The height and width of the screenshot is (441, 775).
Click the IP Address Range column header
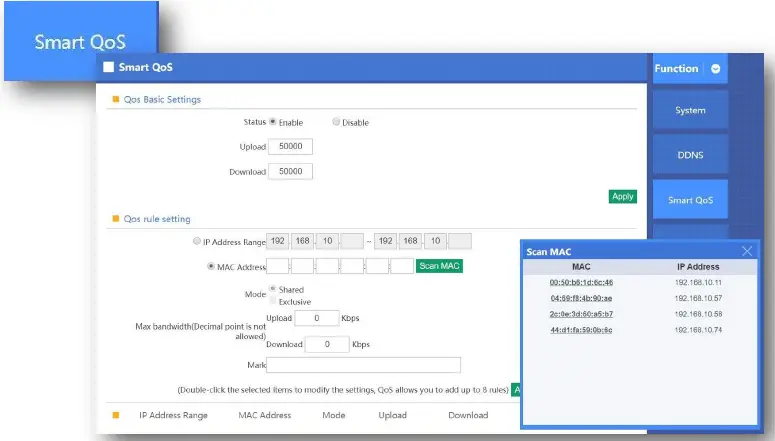(173, 415)
